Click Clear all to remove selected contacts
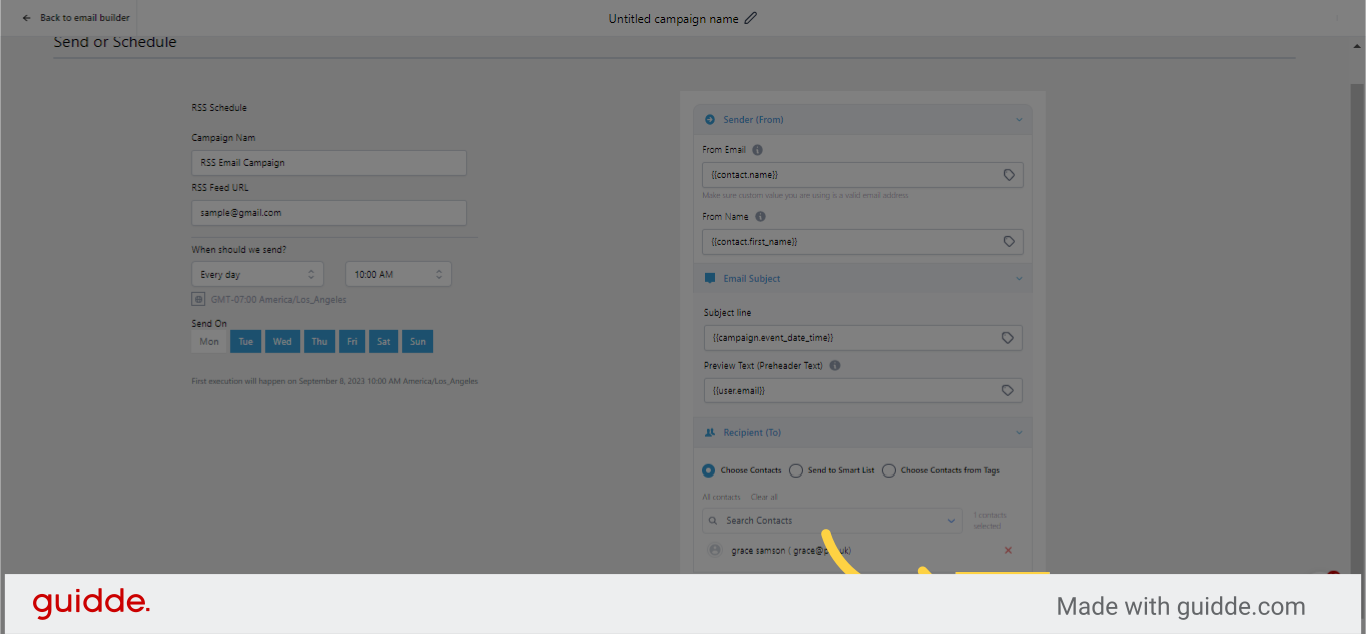Image resolution: width=1366 pixels, height=634 pixels. [x=764, y=496]
